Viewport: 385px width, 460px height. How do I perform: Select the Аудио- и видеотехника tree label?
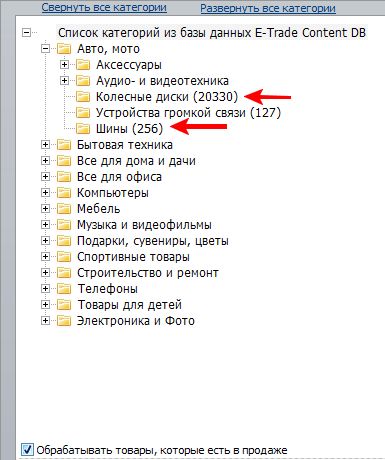(162, 81)
